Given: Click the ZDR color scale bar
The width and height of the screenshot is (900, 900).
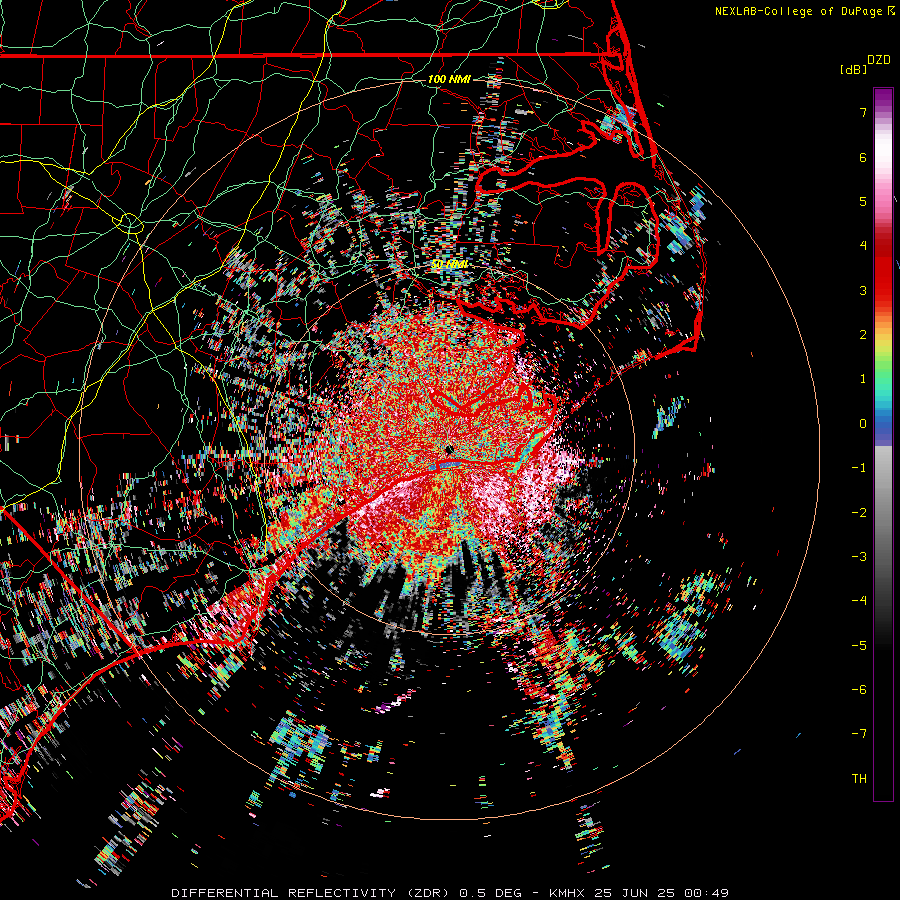Looking at the screenshot, I should click(x=883, y=444).
